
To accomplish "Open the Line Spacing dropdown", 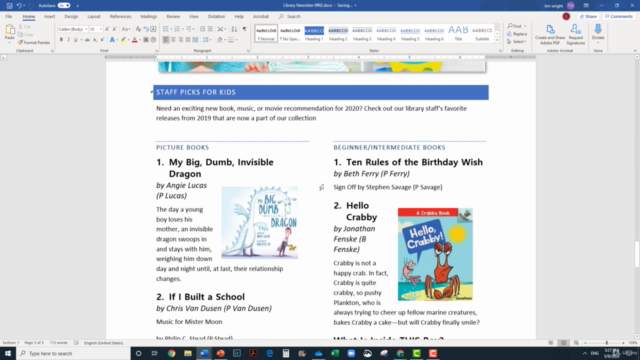I will pos(207,40).
